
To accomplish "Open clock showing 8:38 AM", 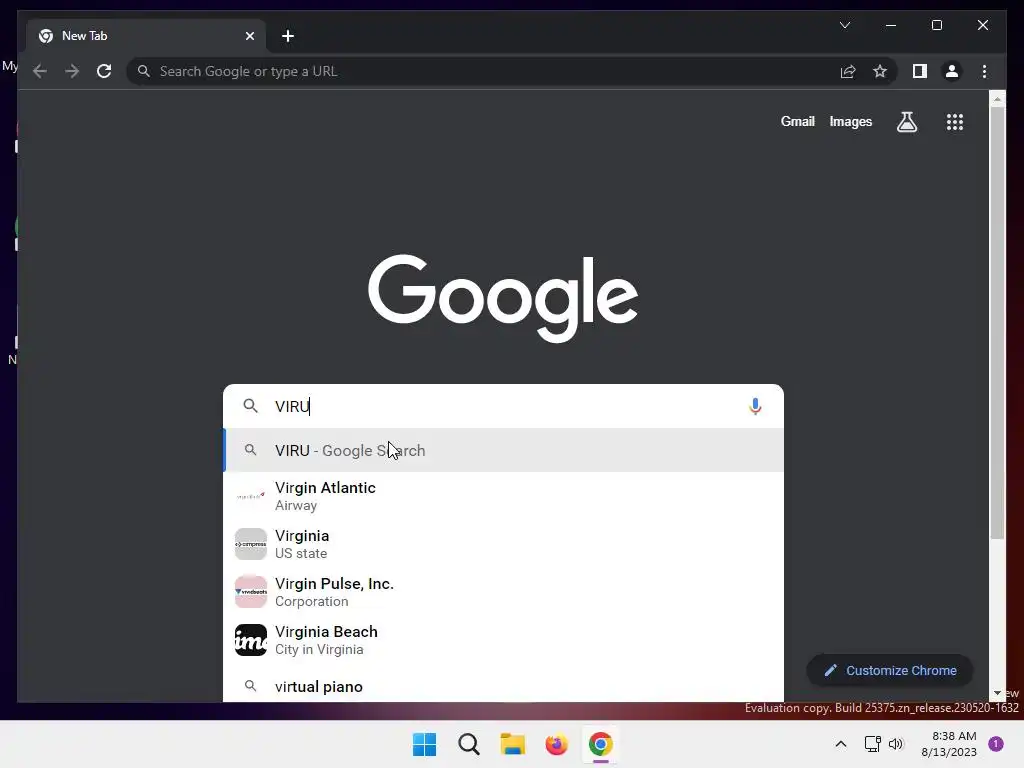I will coord(949,744).
